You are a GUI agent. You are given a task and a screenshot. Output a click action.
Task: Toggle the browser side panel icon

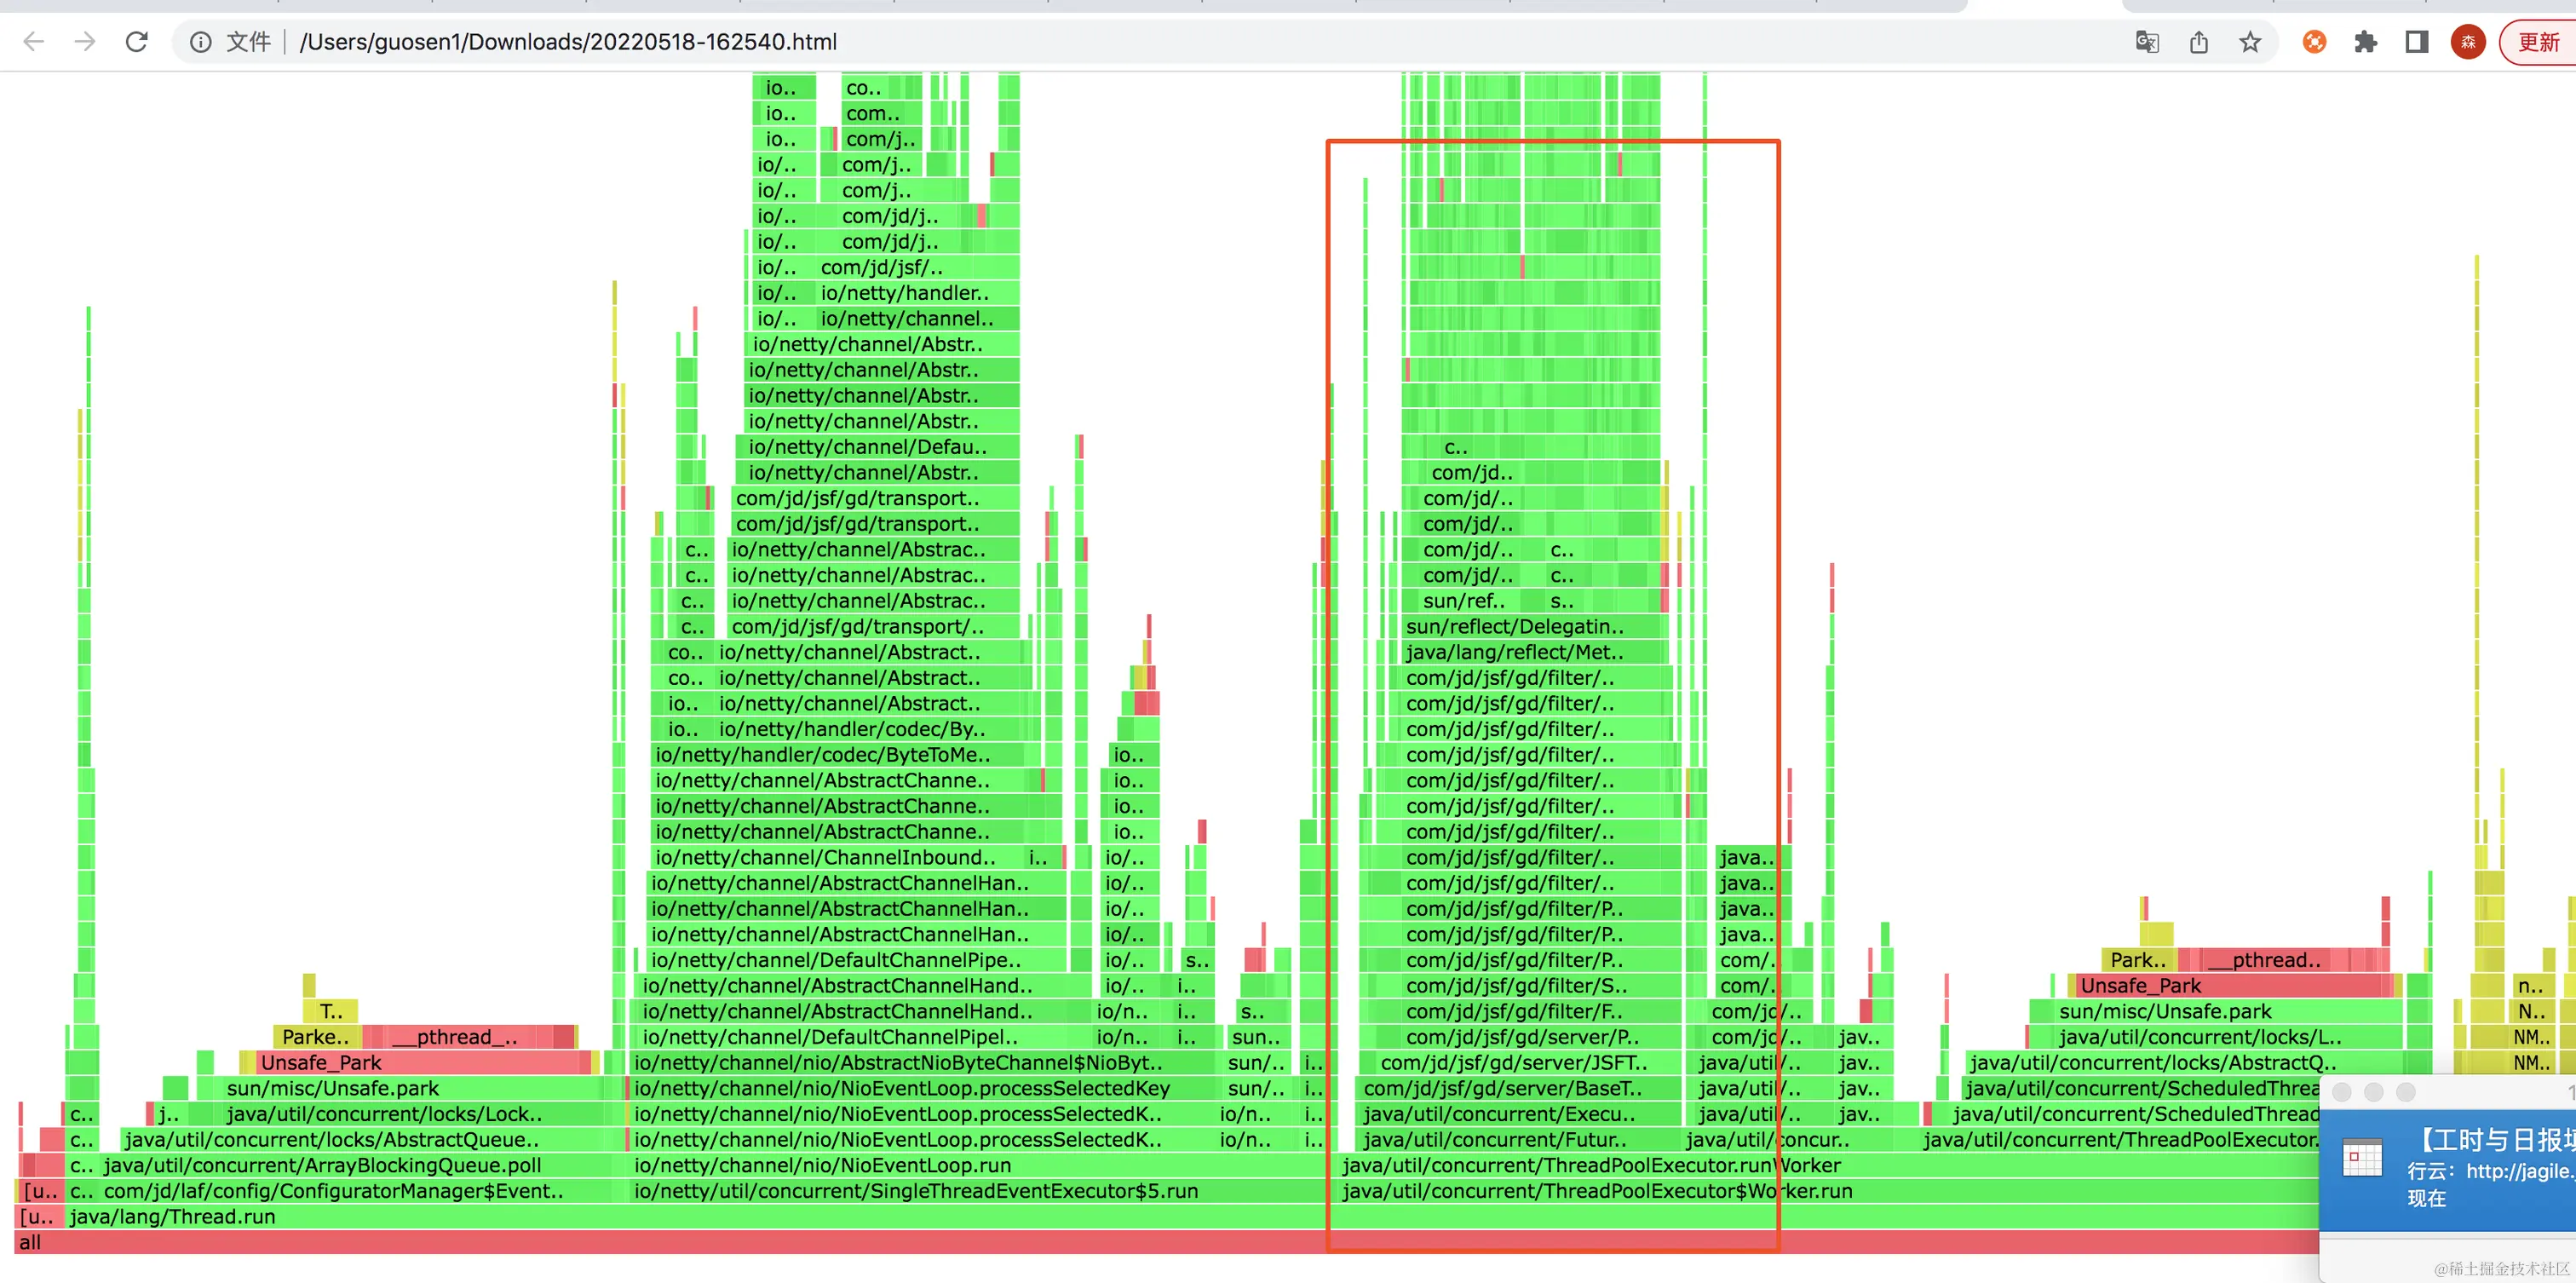[x=2416, y=42]
